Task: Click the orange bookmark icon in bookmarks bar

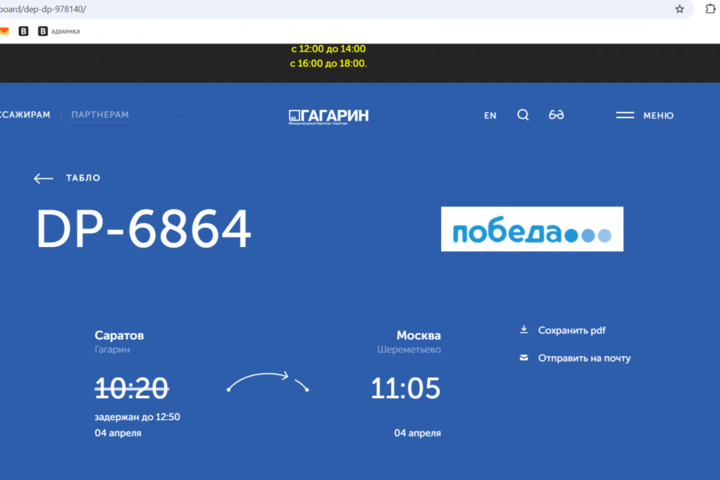Action: pyautogui.click(x=4, y=31)
